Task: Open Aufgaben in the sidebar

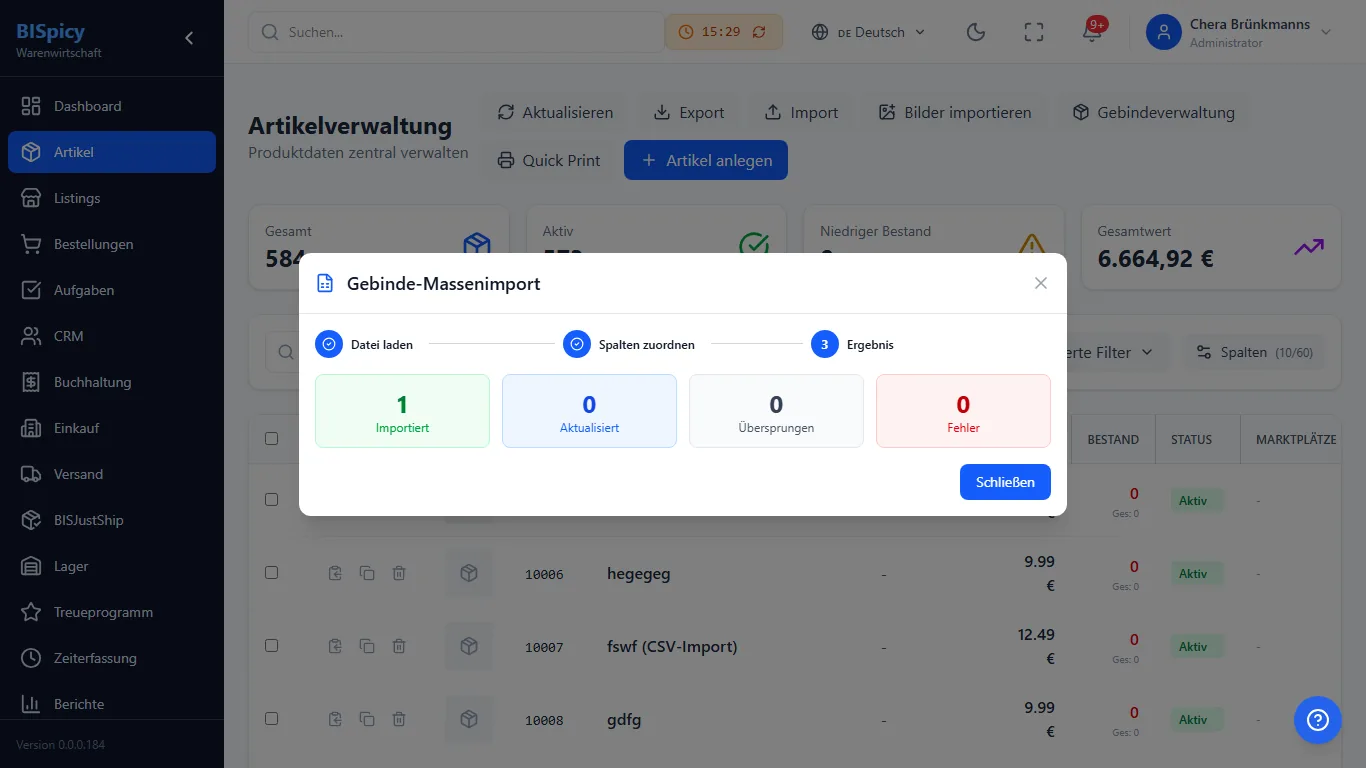Action: tap(112, 290)
